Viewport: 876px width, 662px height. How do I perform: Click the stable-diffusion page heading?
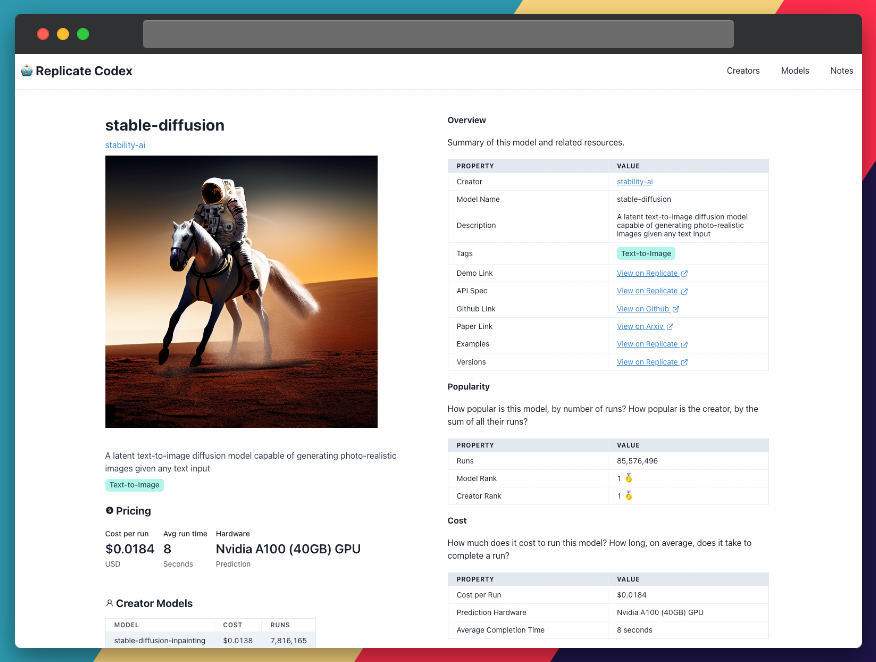tap(165, 125)
